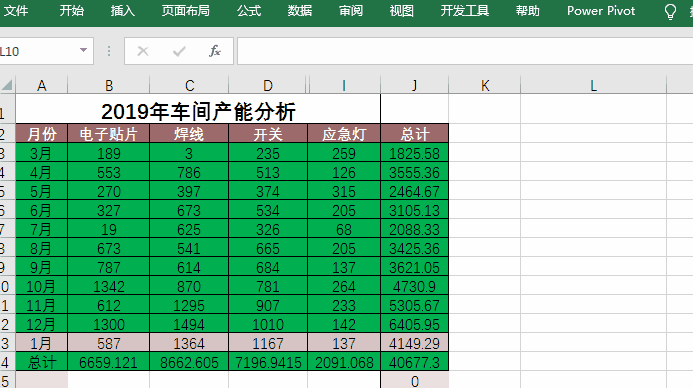
Task: Select column K header
Action: coord(485,85)
